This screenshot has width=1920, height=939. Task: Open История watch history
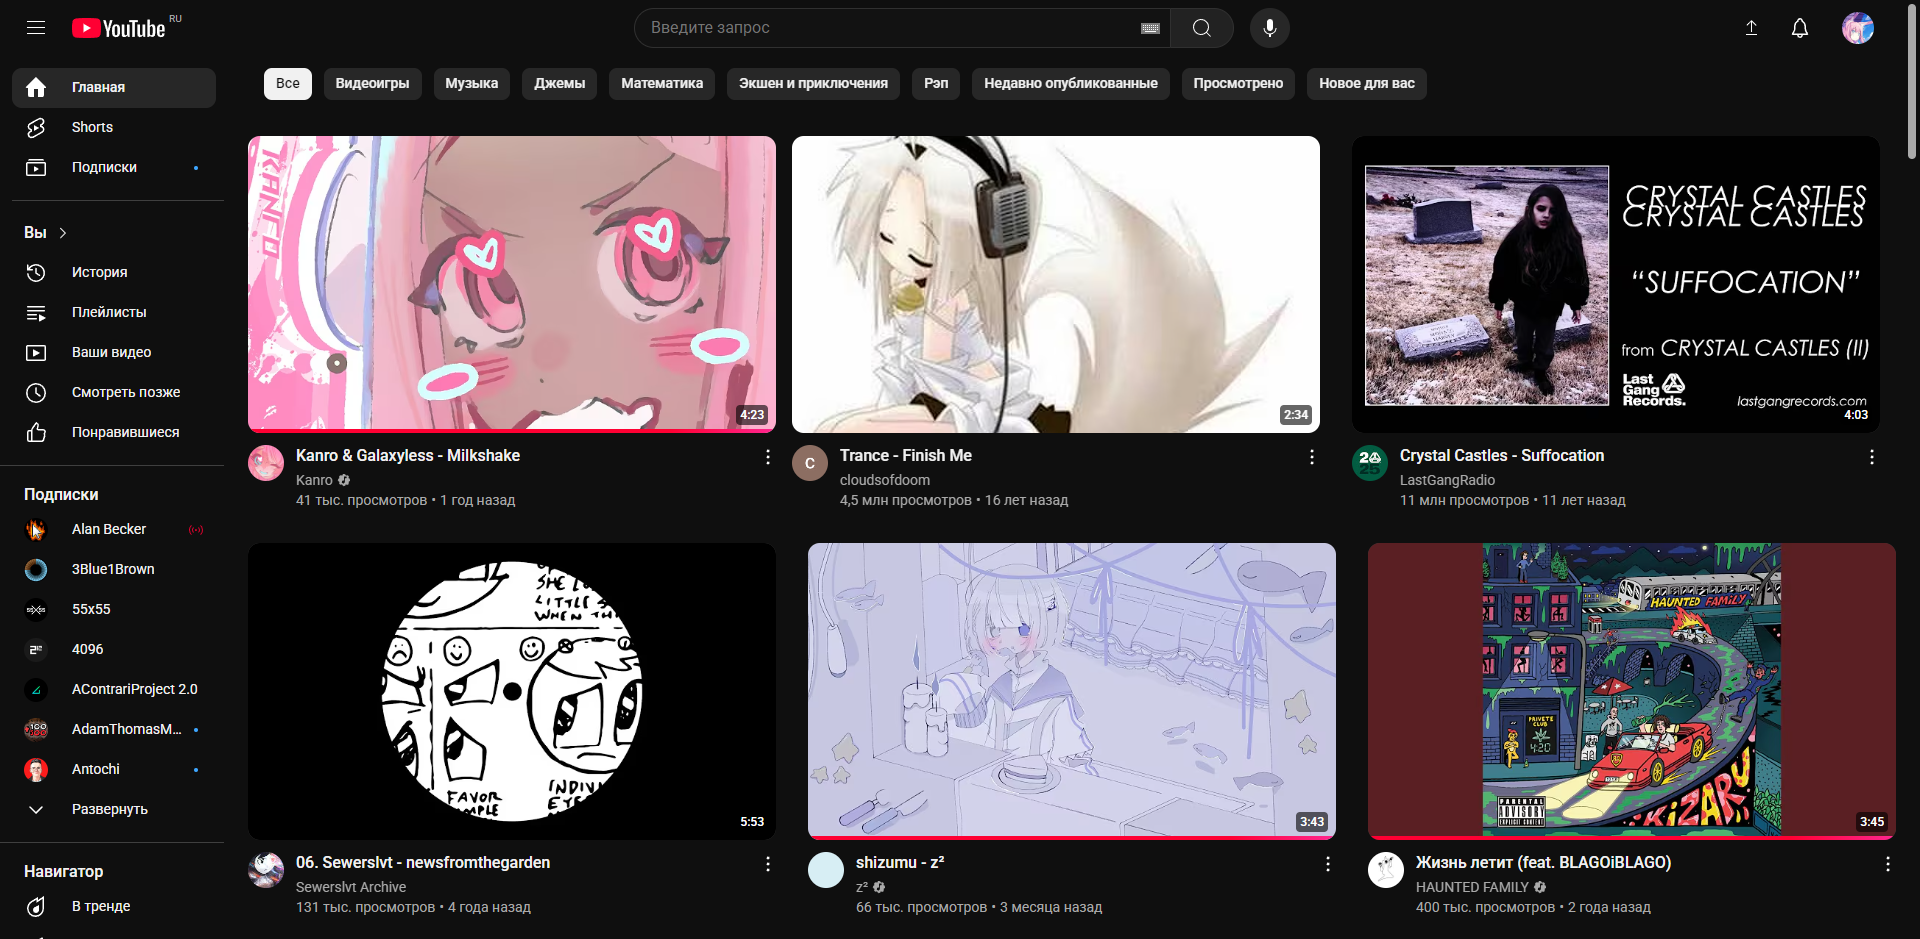(114, 272)
